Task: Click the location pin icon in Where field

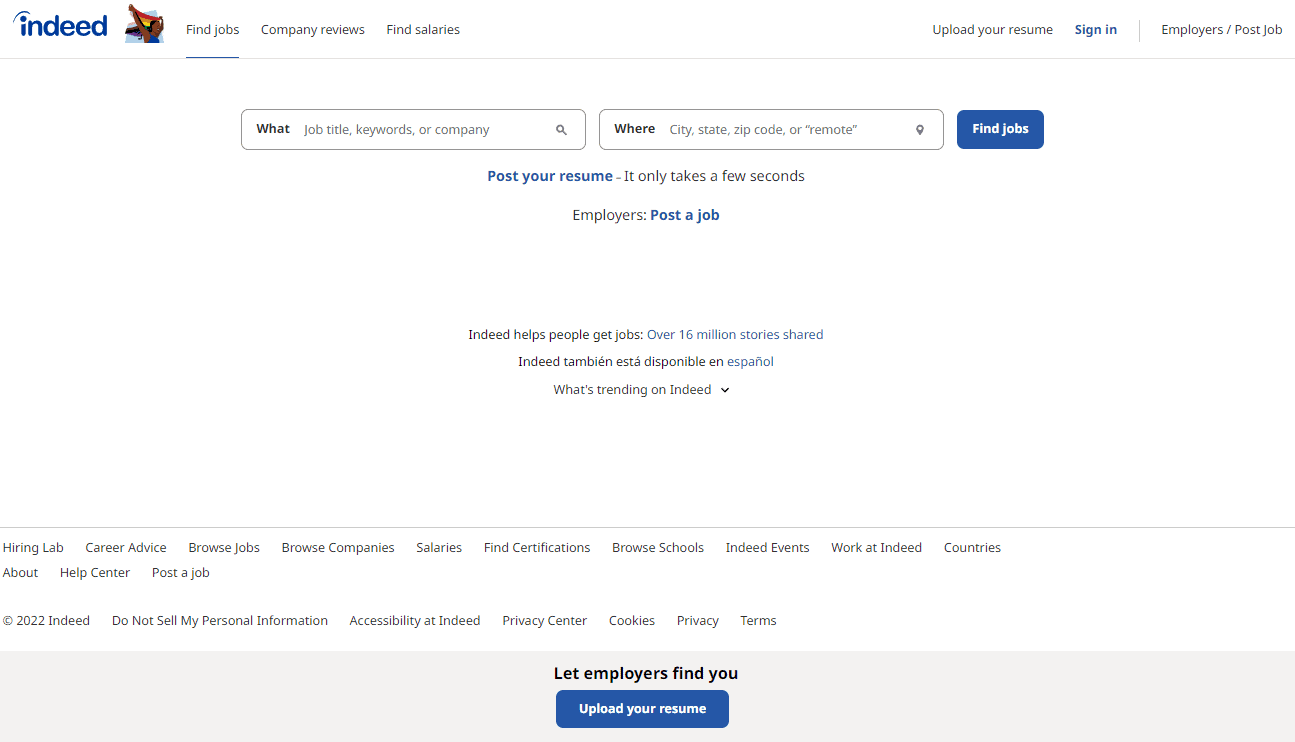Action: [x=919, y=129]
